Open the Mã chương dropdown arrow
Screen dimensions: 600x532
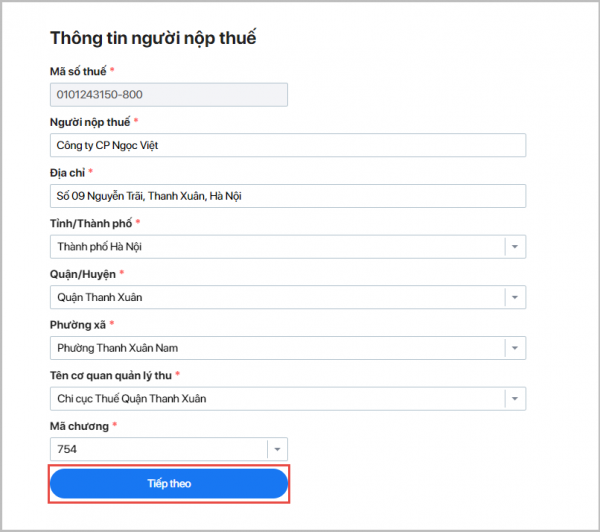coord(277,450)
